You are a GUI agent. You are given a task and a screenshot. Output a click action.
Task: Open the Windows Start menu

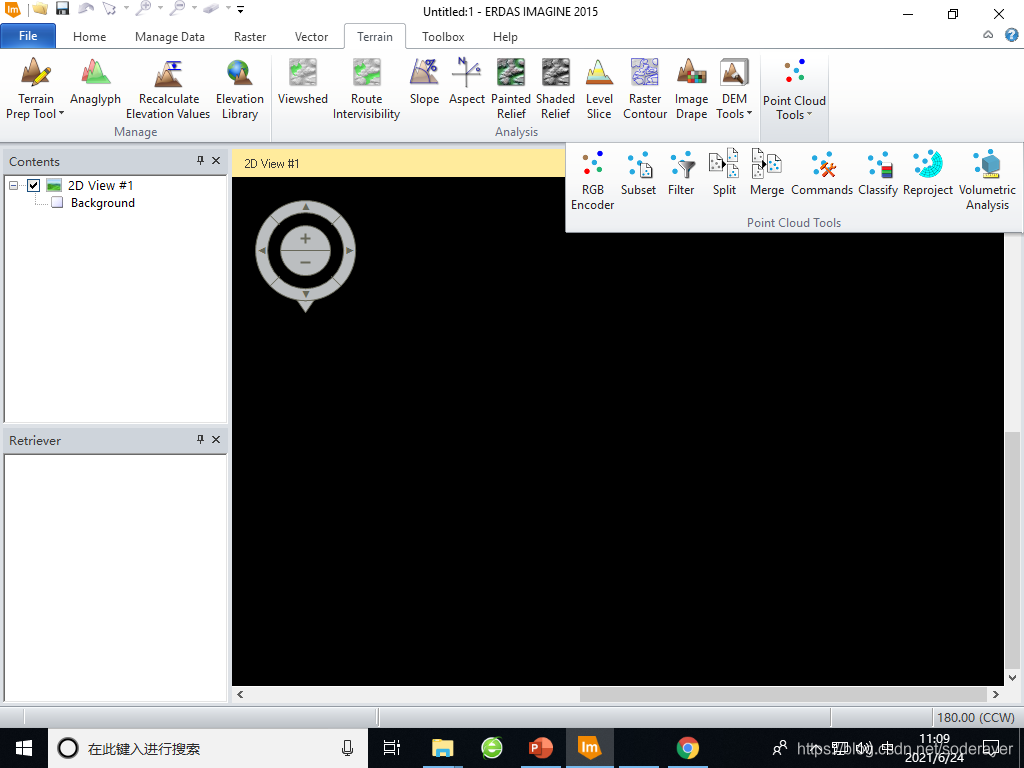pyautogui.click(x=24, y=748)
